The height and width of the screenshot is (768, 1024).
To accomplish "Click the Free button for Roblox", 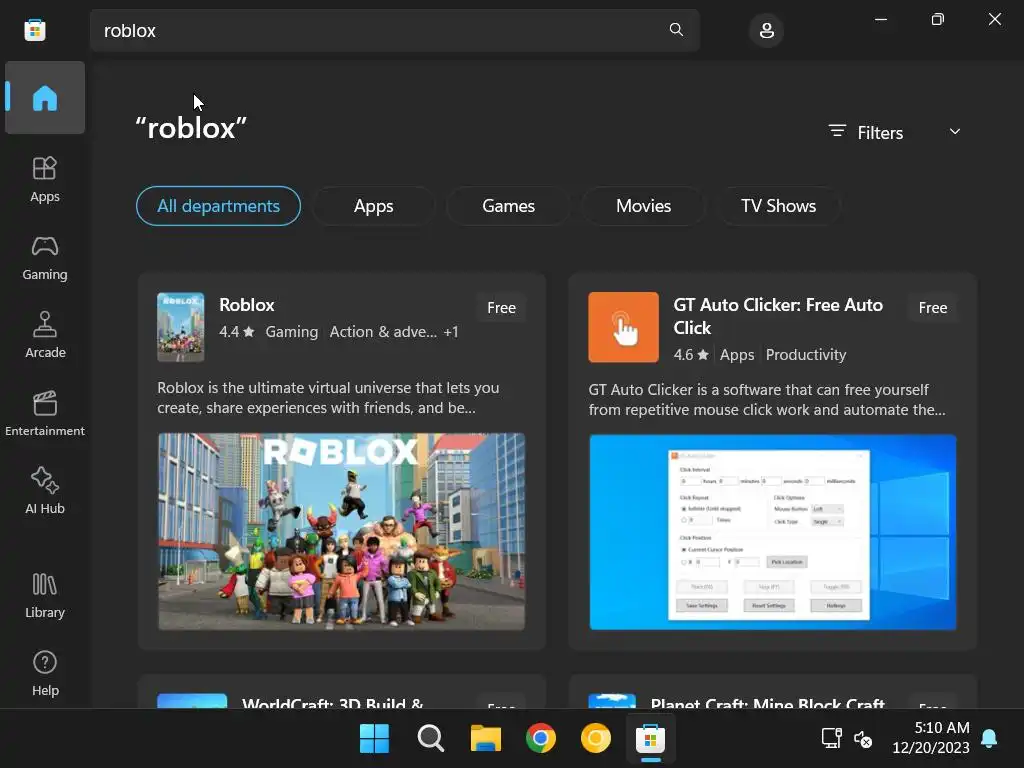I will pyautogui.click(x=502, y=308).
